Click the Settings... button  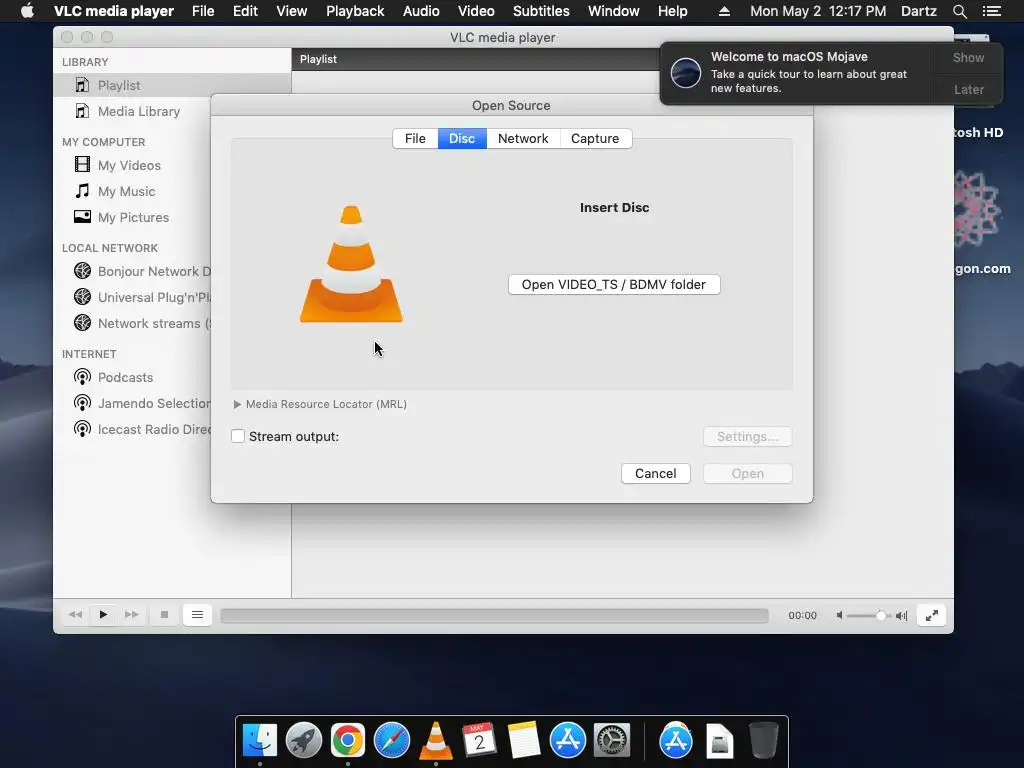pyautogui.click(x=748, y=436)
